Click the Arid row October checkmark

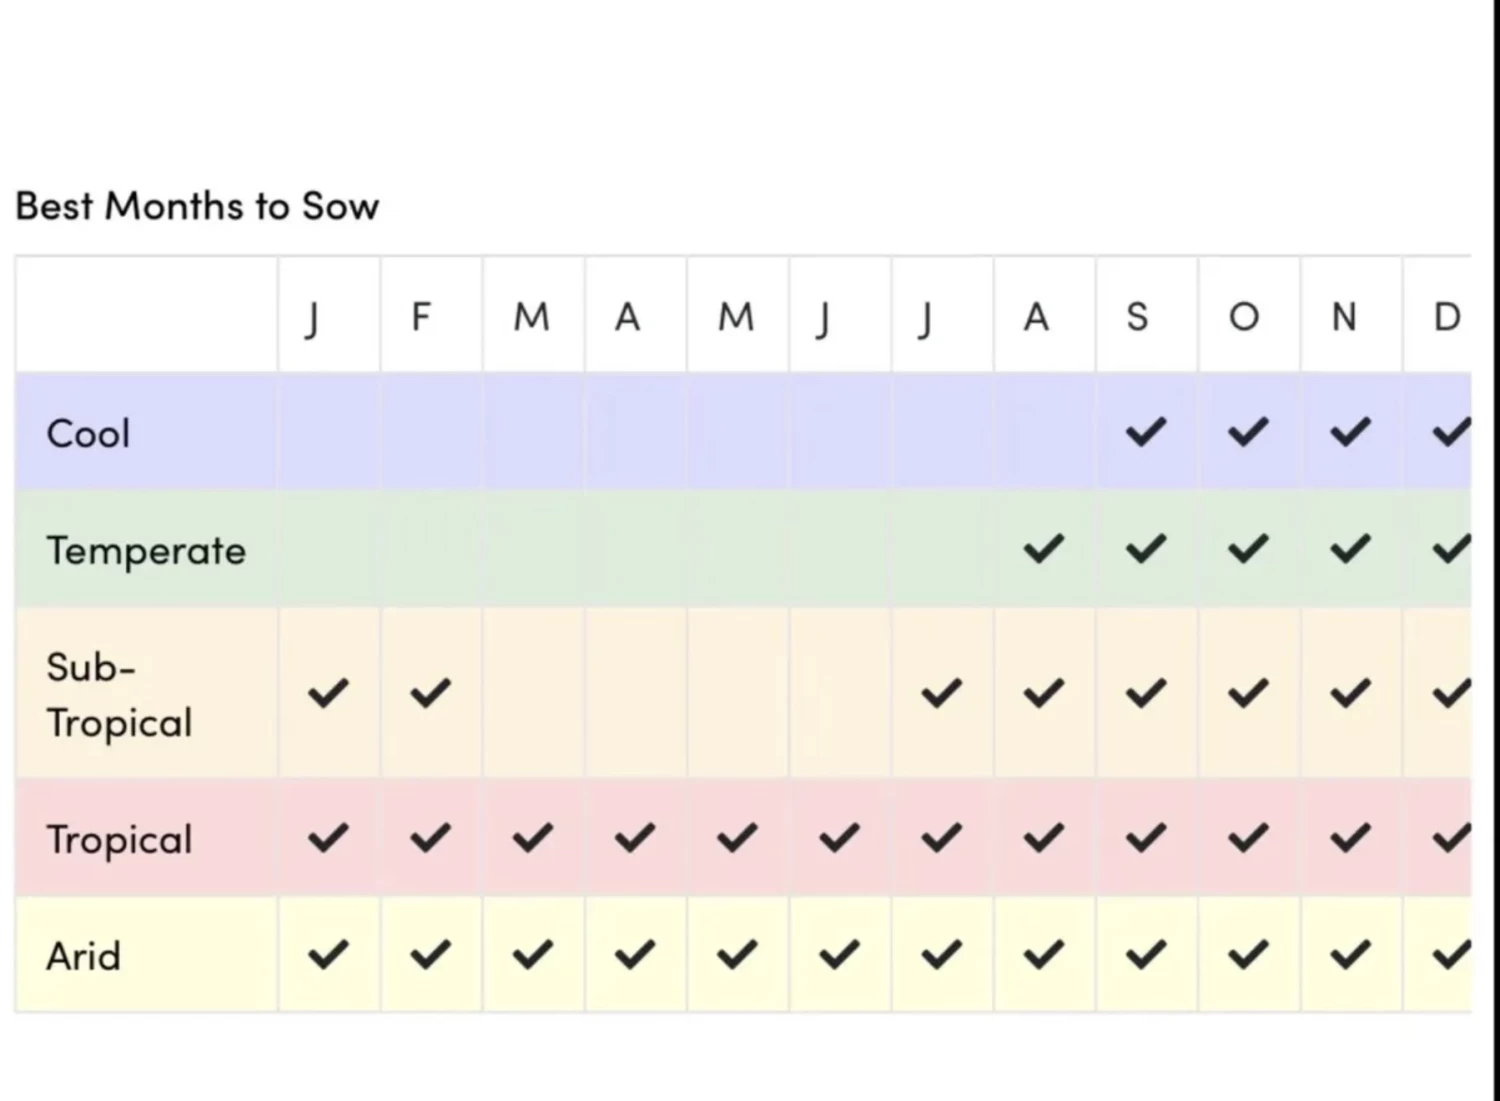tap(1248, 955)
